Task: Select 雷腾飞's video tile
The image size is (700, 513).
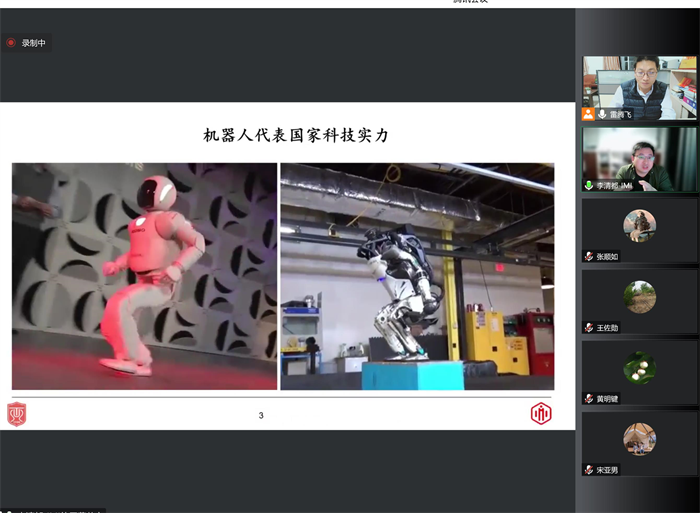Action: pos(639,83)
